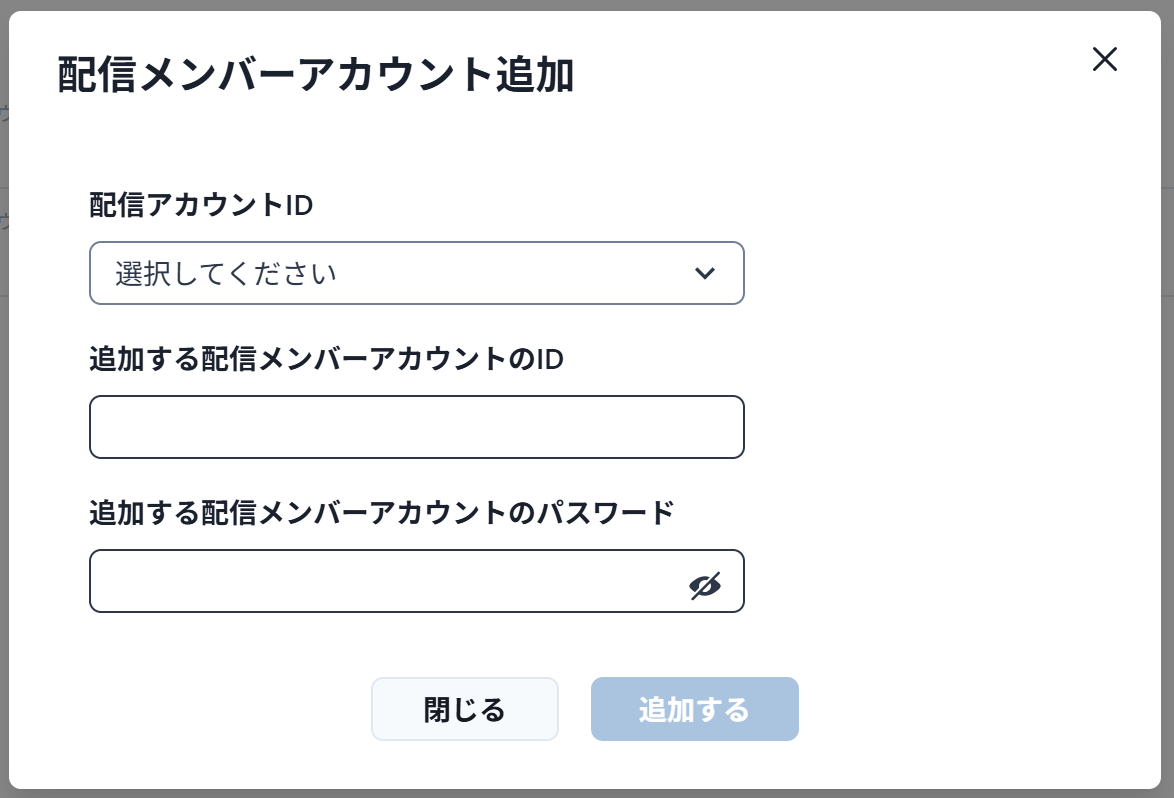
Task: Click the 配信アカウントID label
Action: 201,206
